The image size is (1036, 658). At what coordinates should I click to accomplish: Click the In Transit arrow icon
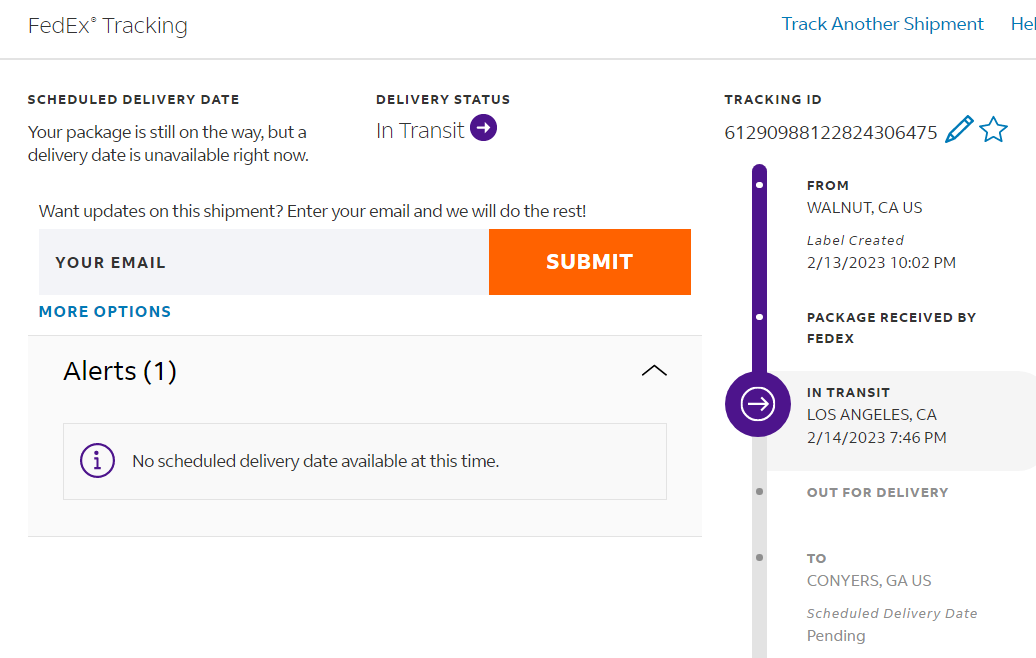click(484, 129)
